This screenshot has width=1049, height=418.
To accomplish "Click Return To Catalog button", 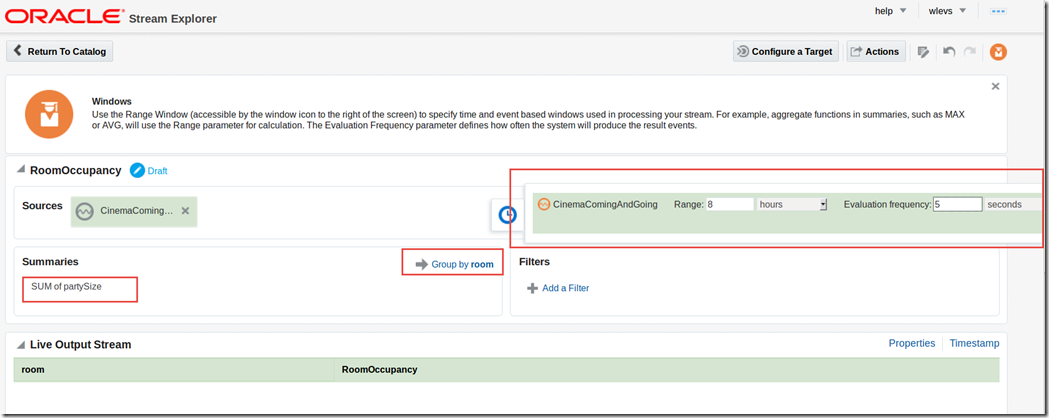I will [60, 51].
